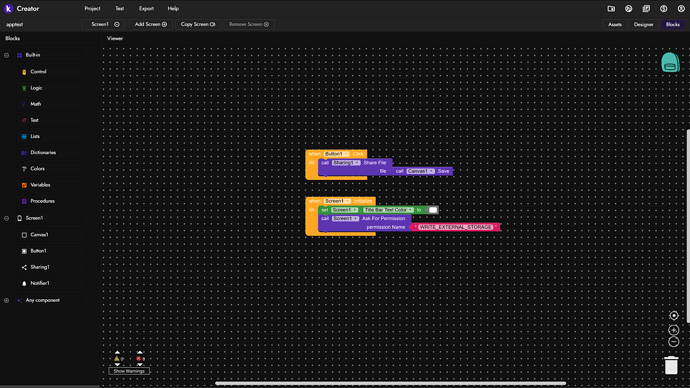The height and width of the screenshot is (388, 690).
Task: Click the red error indicator icon
Action: [x=139, y=359]
